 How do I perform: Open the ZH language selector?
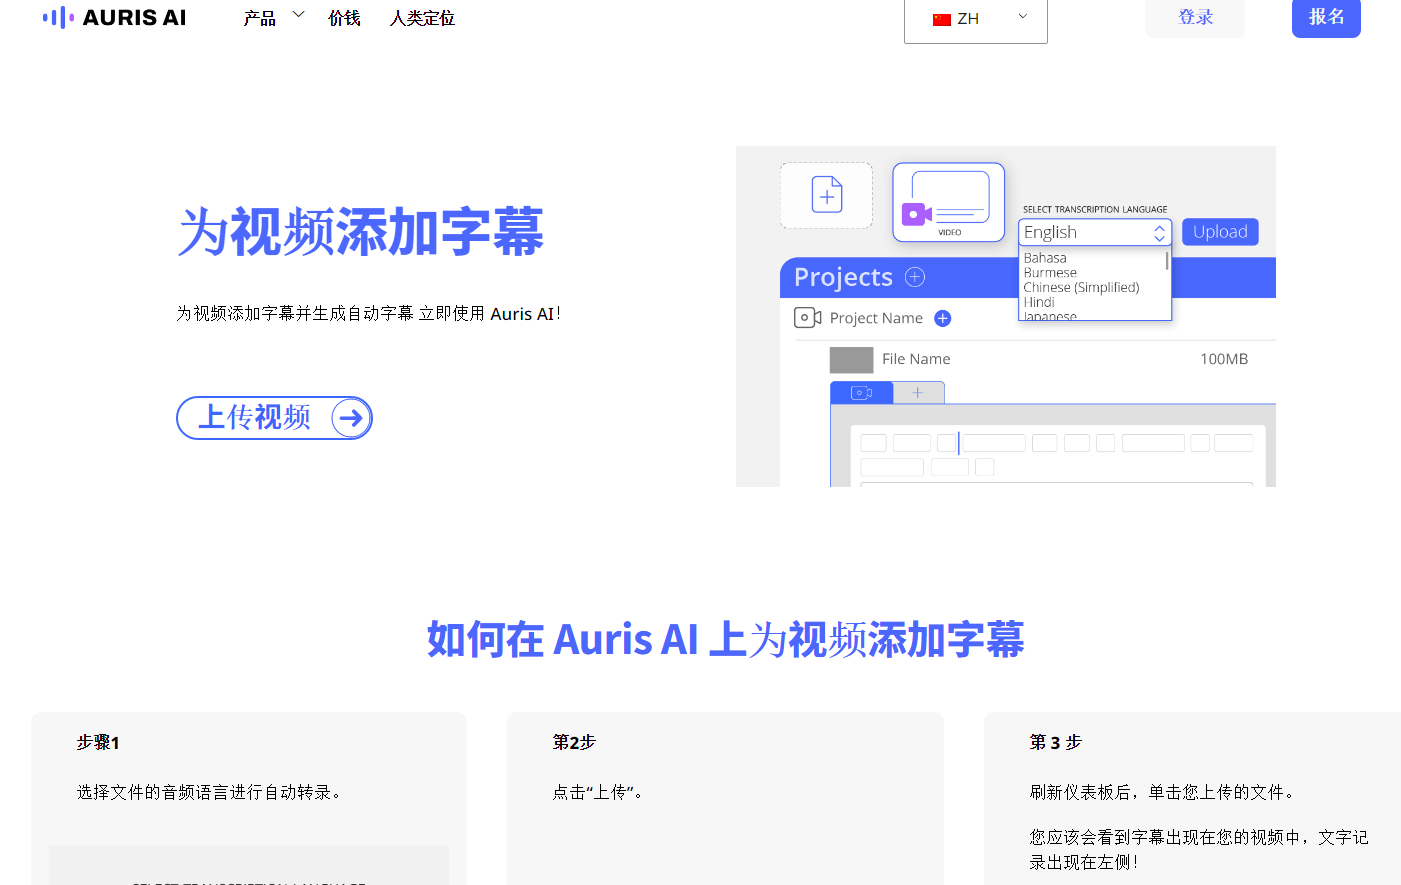[976, 19]
